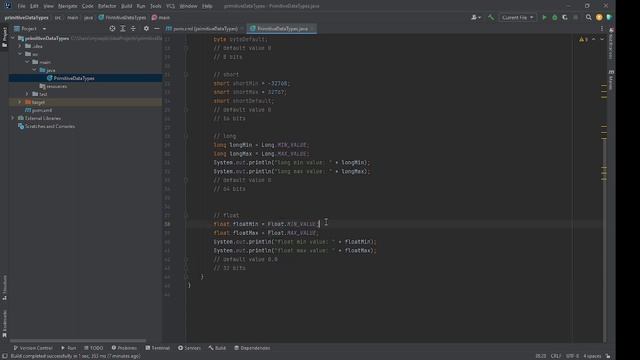Screen dimensions: 640x360
Task: Open the Problems tool window
Action: pyautogui.click(x=124, y=348)
